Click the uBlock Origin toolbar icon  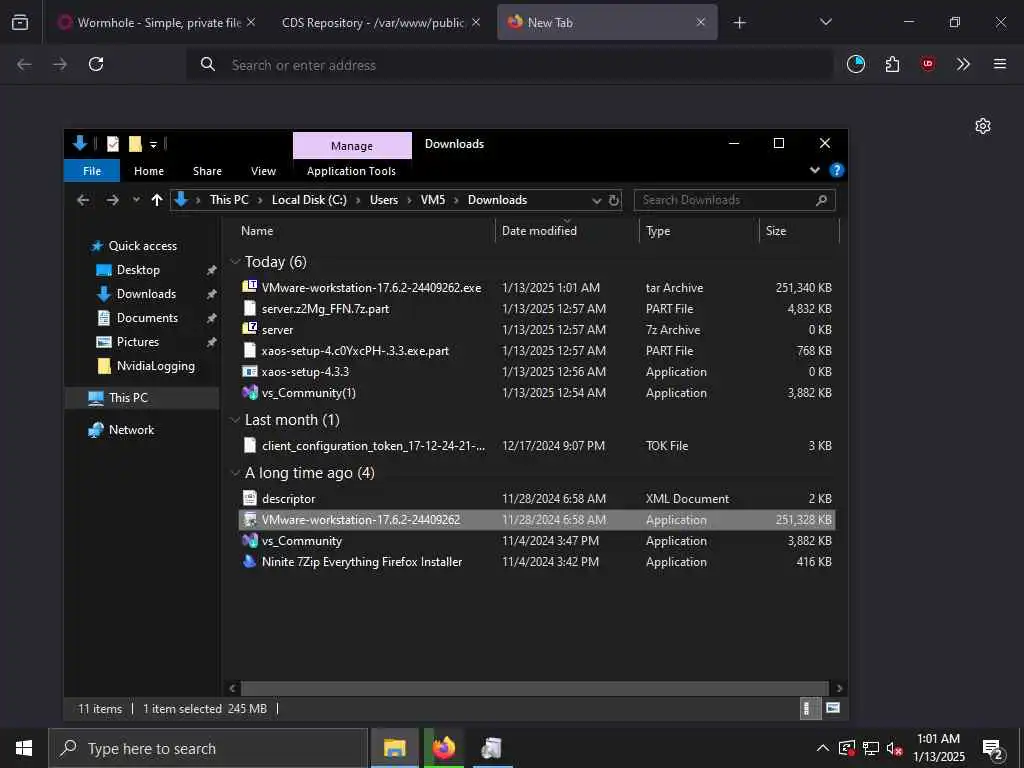(927, 64)
